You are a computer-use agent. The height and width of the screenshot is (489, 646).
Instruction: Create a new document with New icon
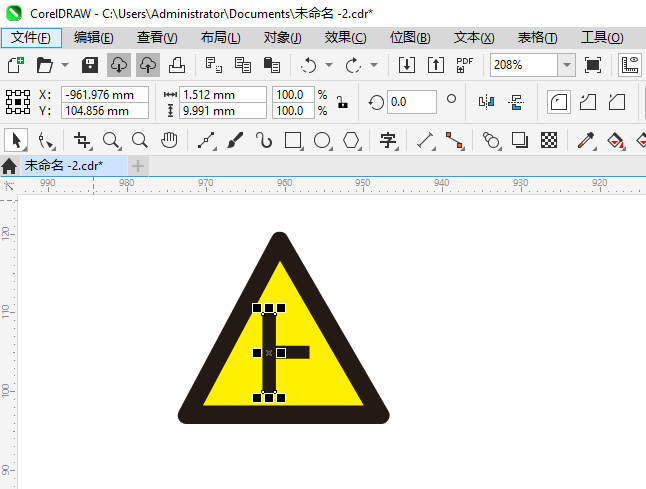[16, 65]
